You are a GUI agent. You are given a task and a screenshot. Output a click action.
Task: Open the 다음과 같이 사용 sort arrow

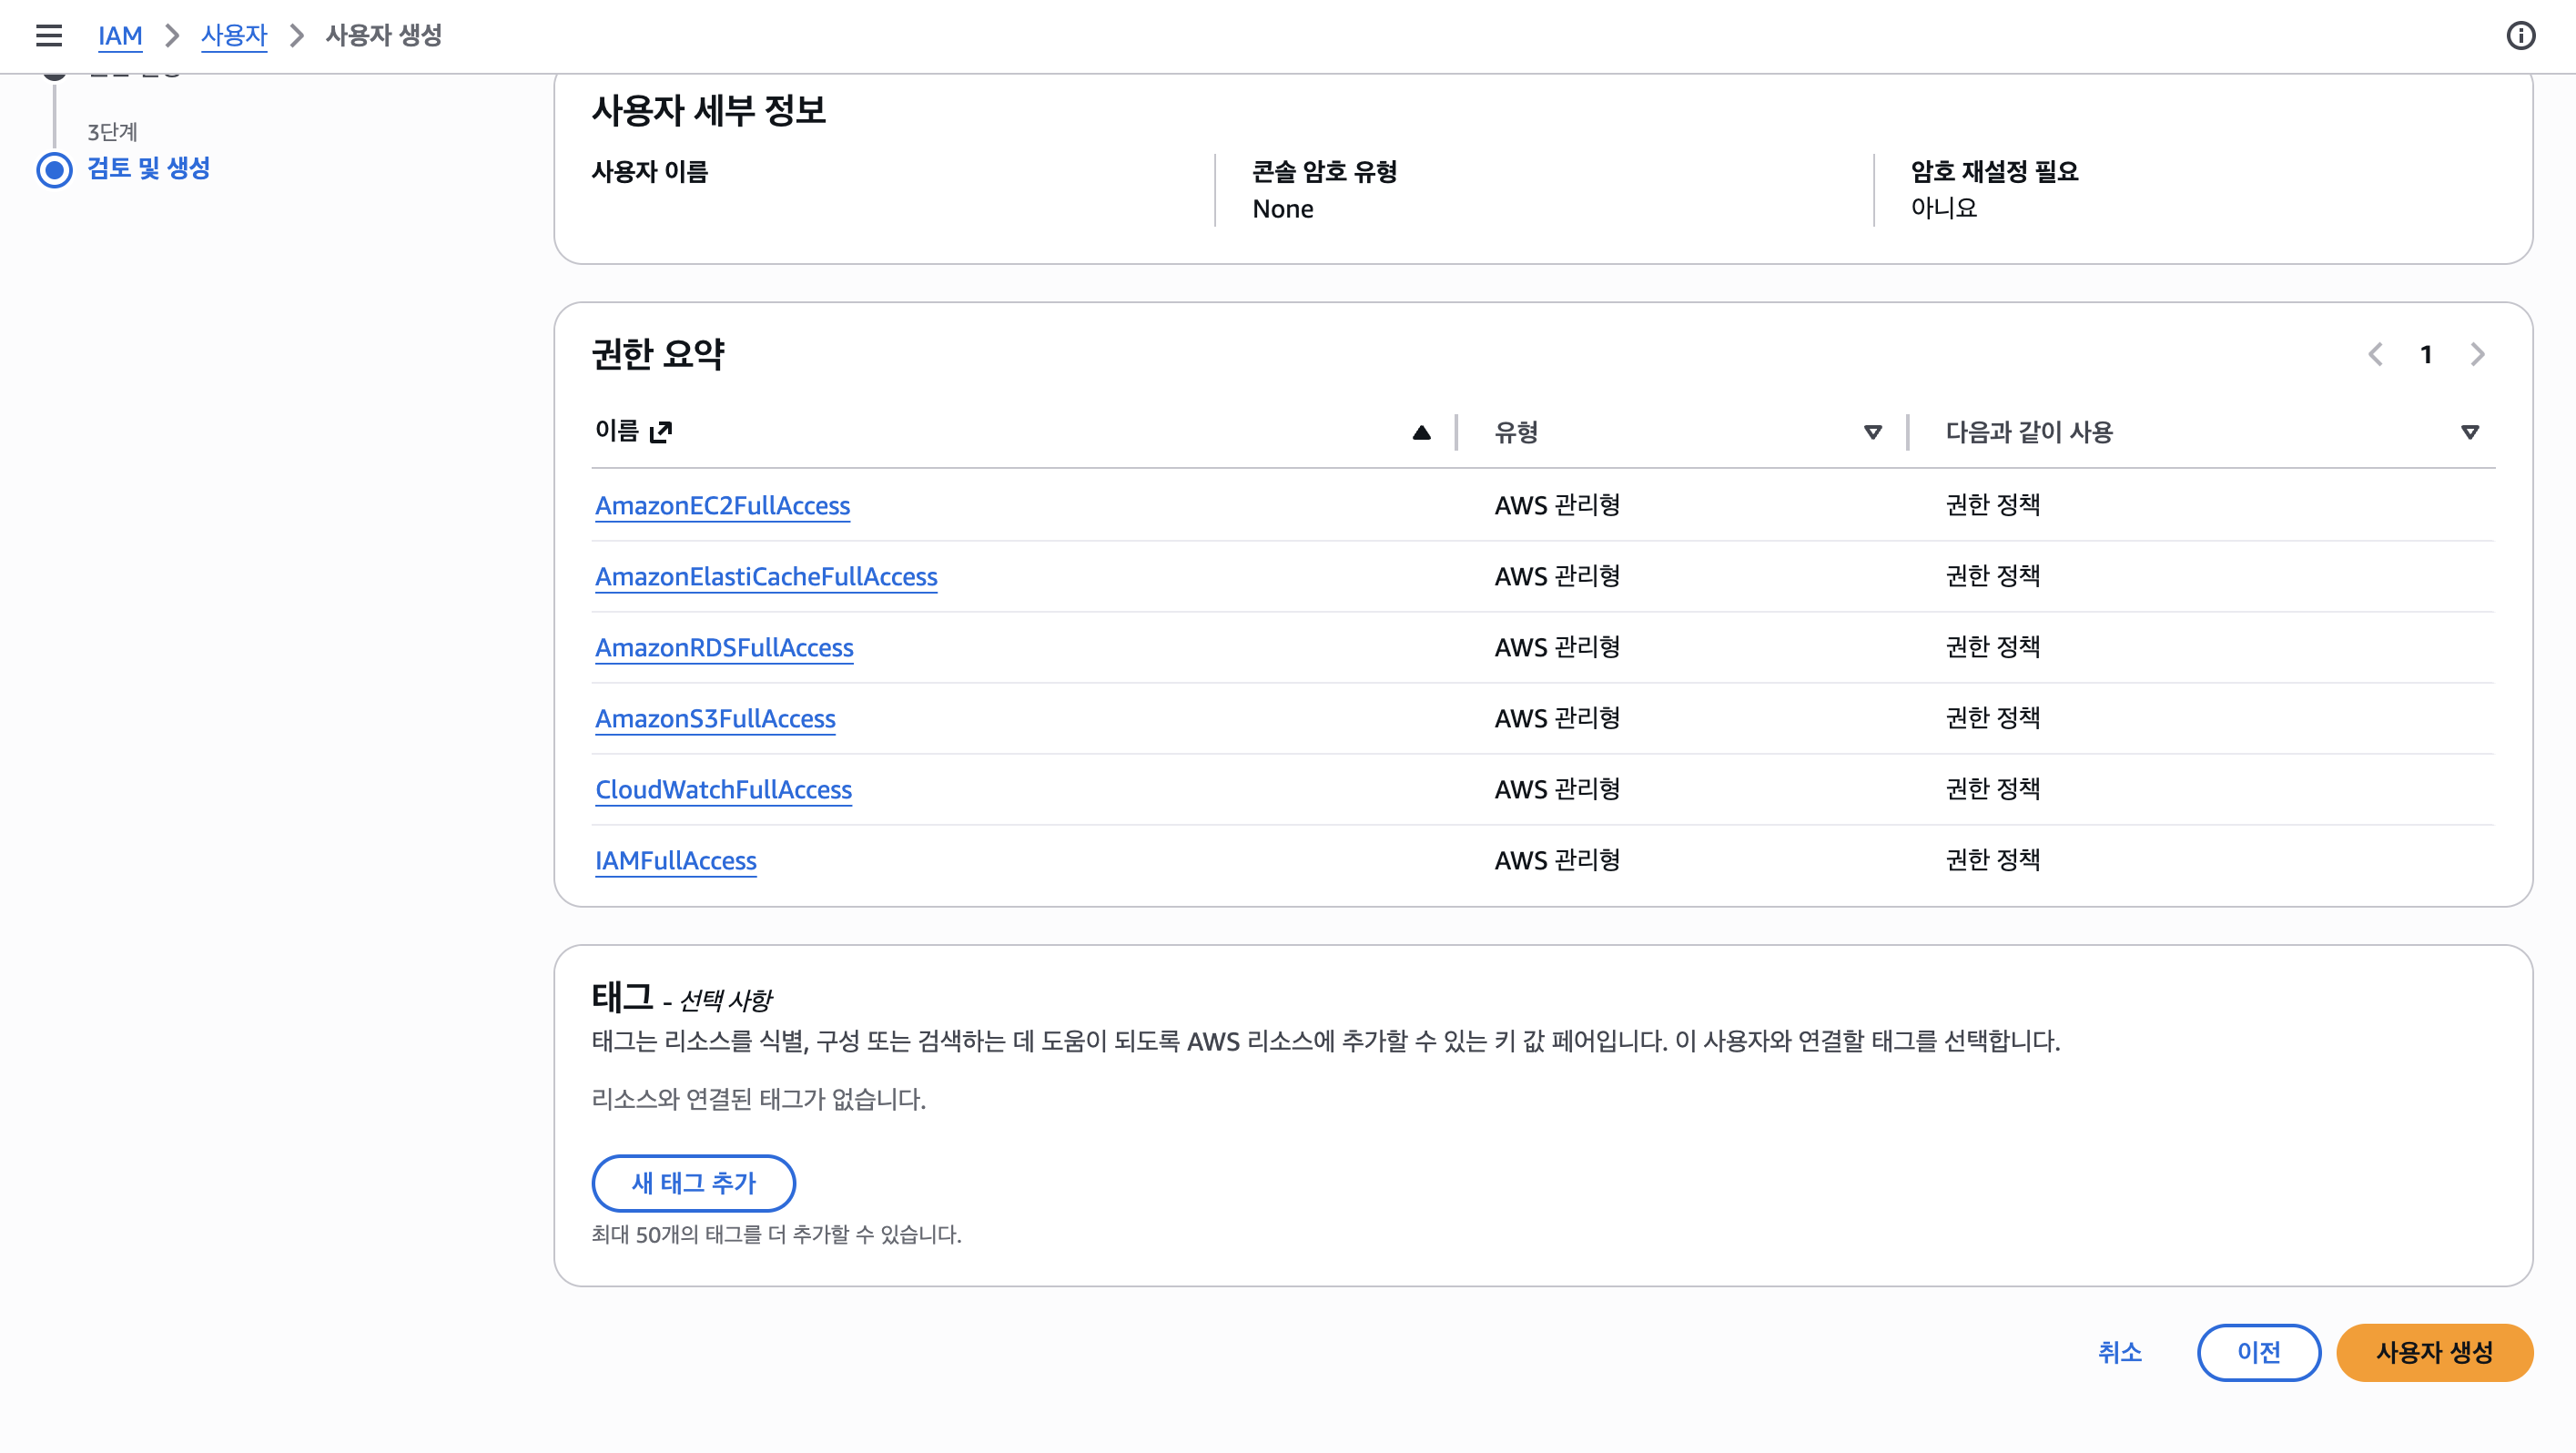point(2469,432)
